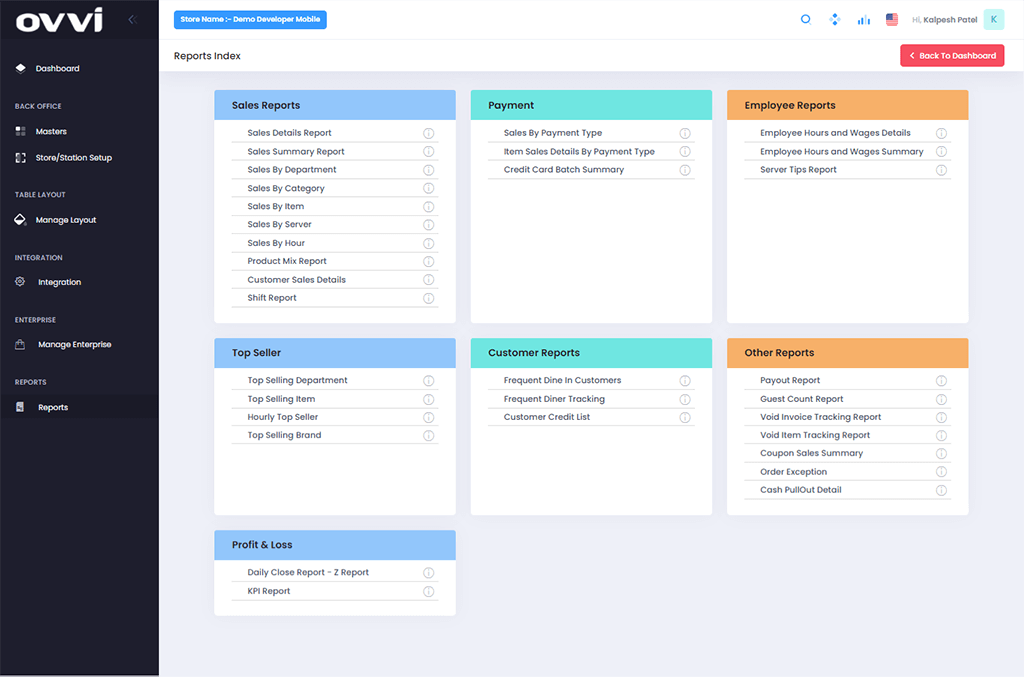Open Frequent Dine In Customers report
Viewport: 1024px width, 677px height.
coord(562,380)
